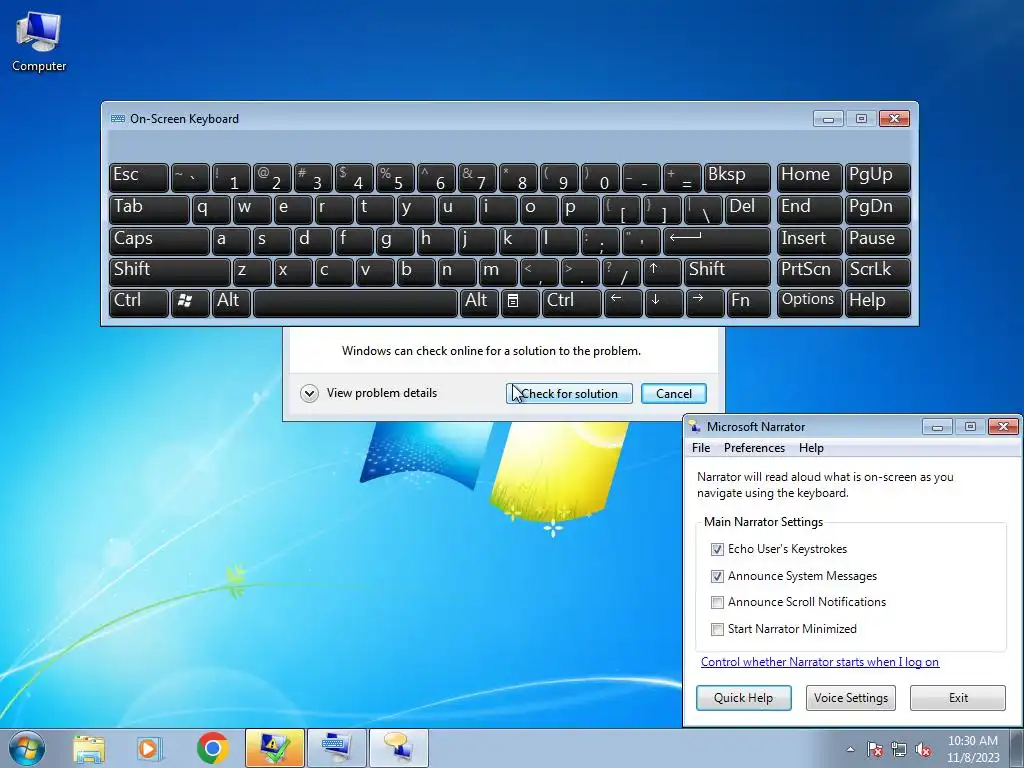
Task: Toggle the right Shift key
Action: pyautogui.click(x=728, y=272)
